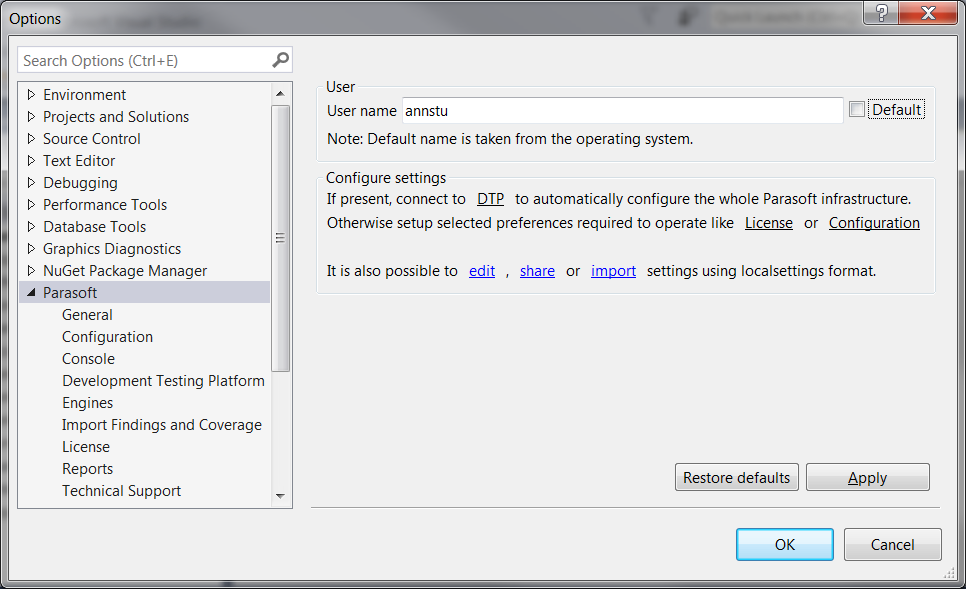Expand the Text Editor node
Image resolution: width=966 pixels, height=589 pixels.
pos(31,161)
